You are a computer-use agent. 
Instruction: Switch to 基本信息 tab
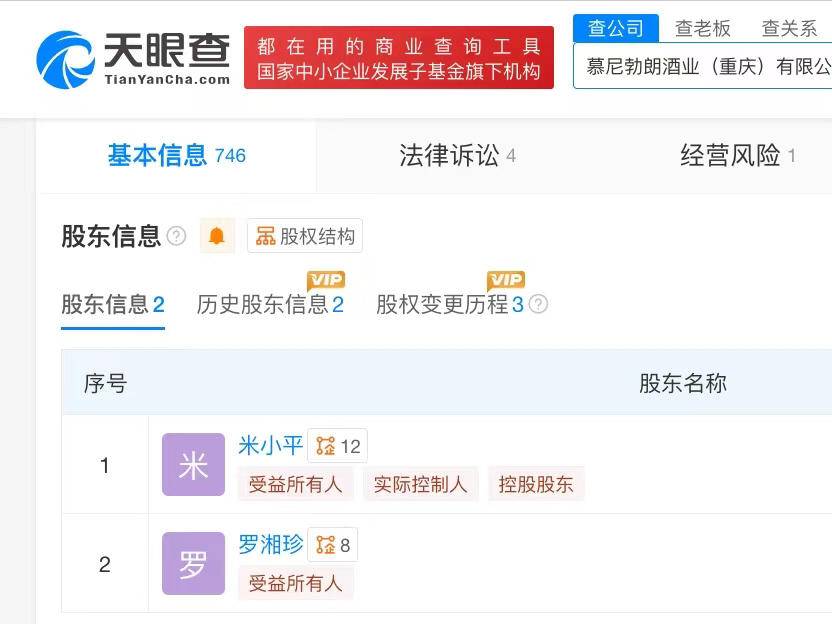pyautogui.click(x=176, y=156)
